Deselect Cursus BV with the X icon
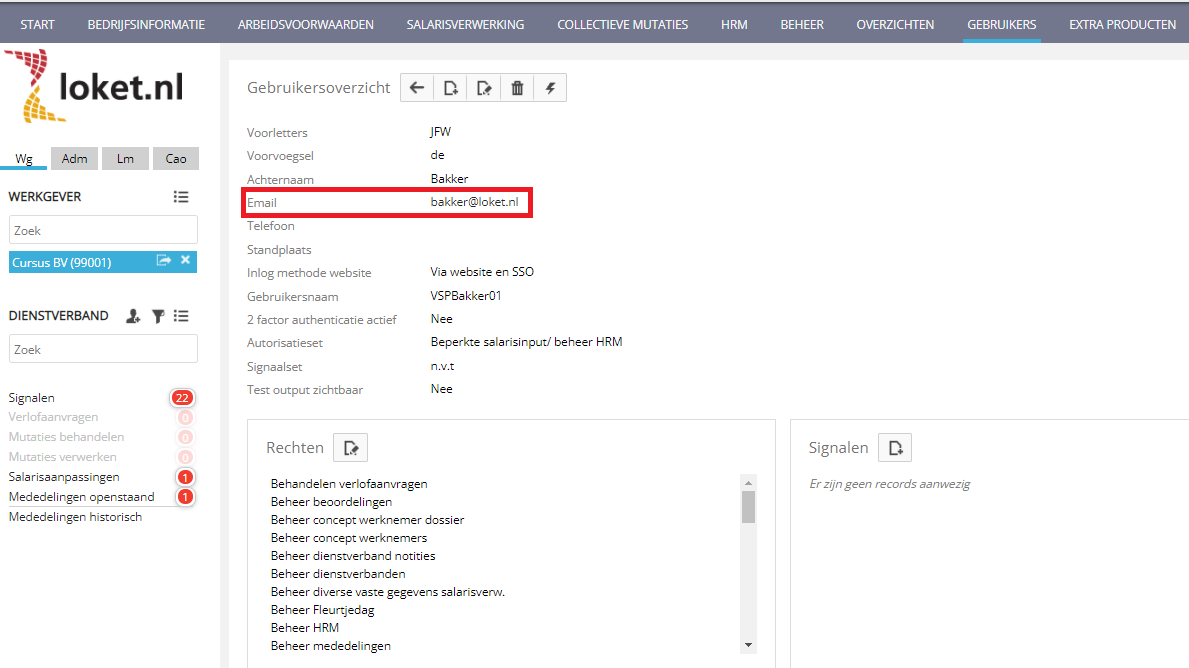The height and width of the screenshot is (668, 1189). click(x=185, y=260)
